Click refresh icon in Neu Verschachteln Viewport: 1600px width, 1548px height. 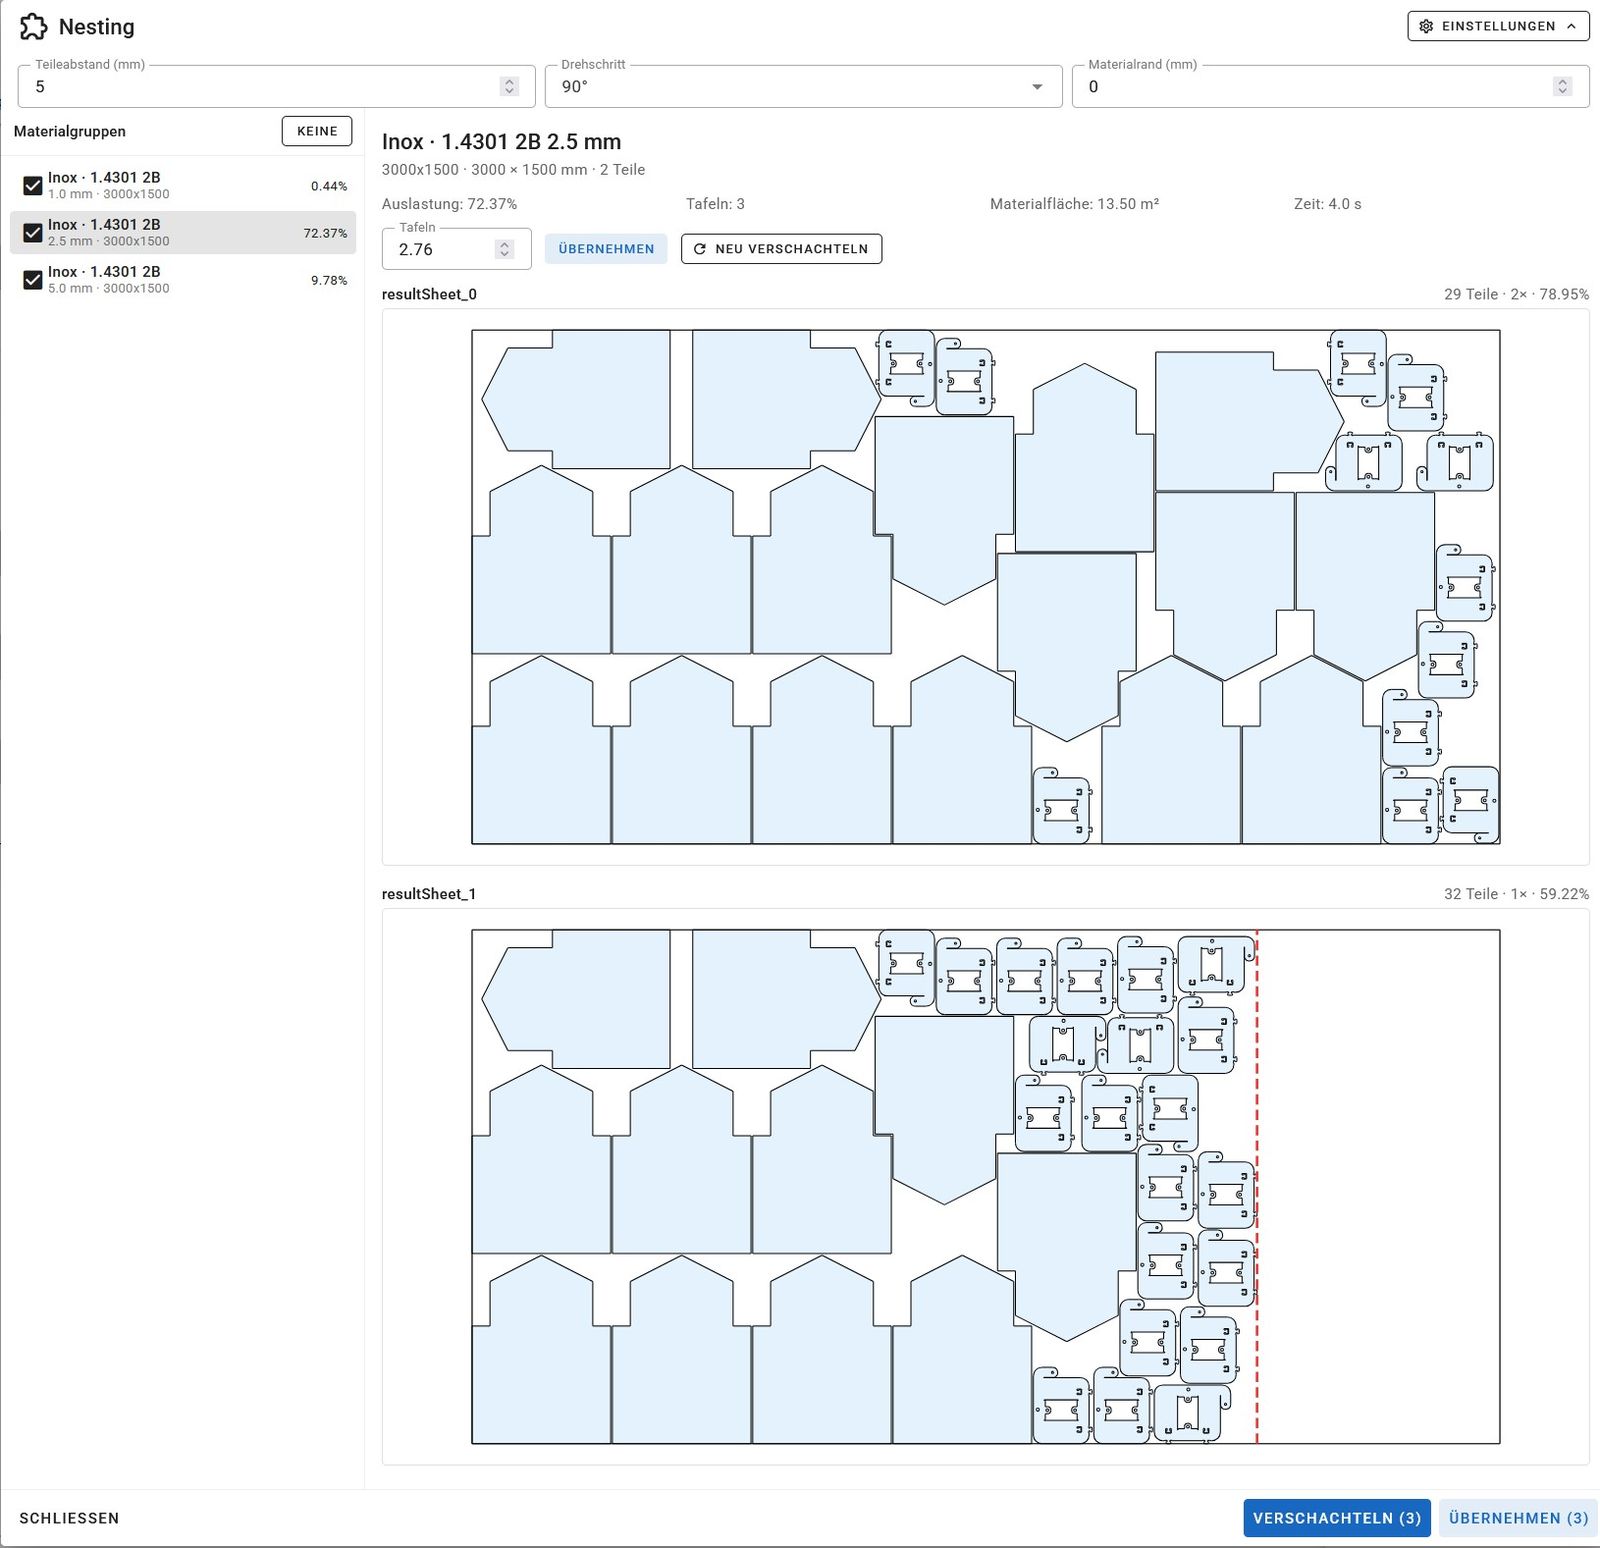[700, 249]
